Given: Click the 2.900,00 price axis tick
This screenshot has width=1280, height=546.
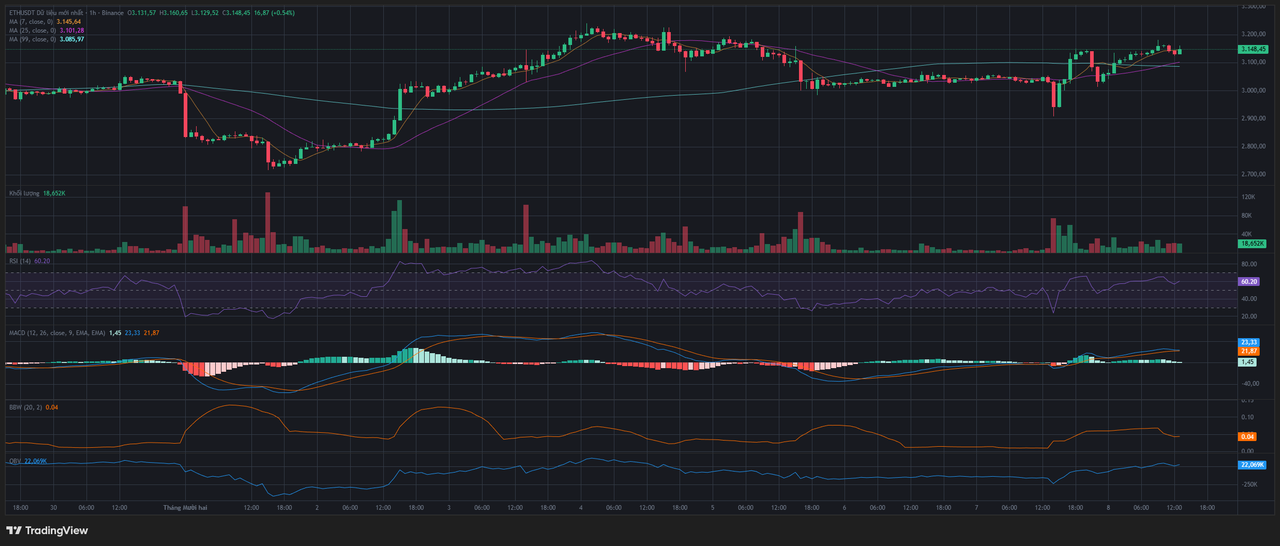Looking at the screenshot, I should pyautogui.click(x=1254, y=118).
